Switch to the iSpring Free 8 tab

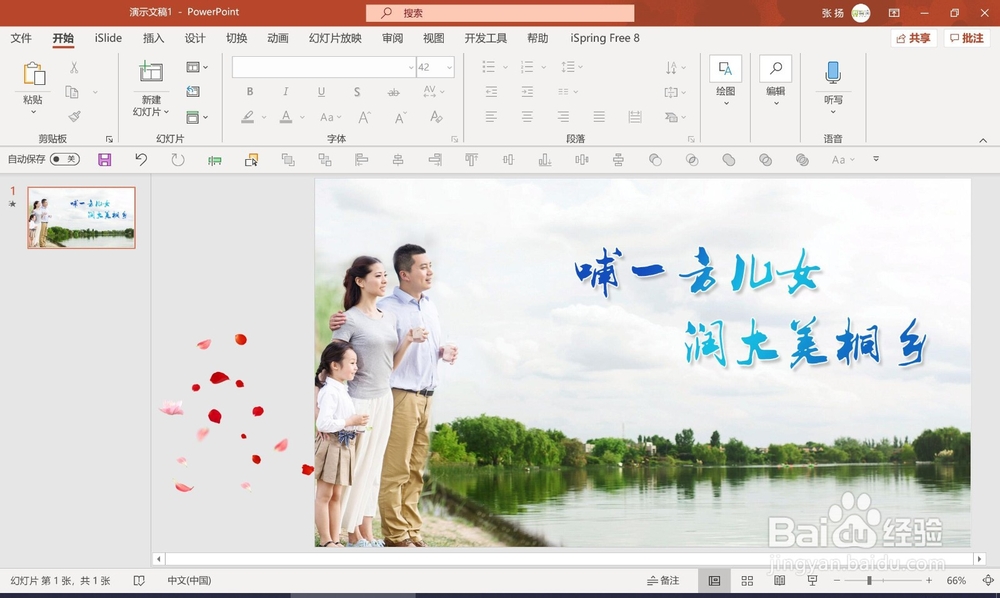[x=605, y=38]
